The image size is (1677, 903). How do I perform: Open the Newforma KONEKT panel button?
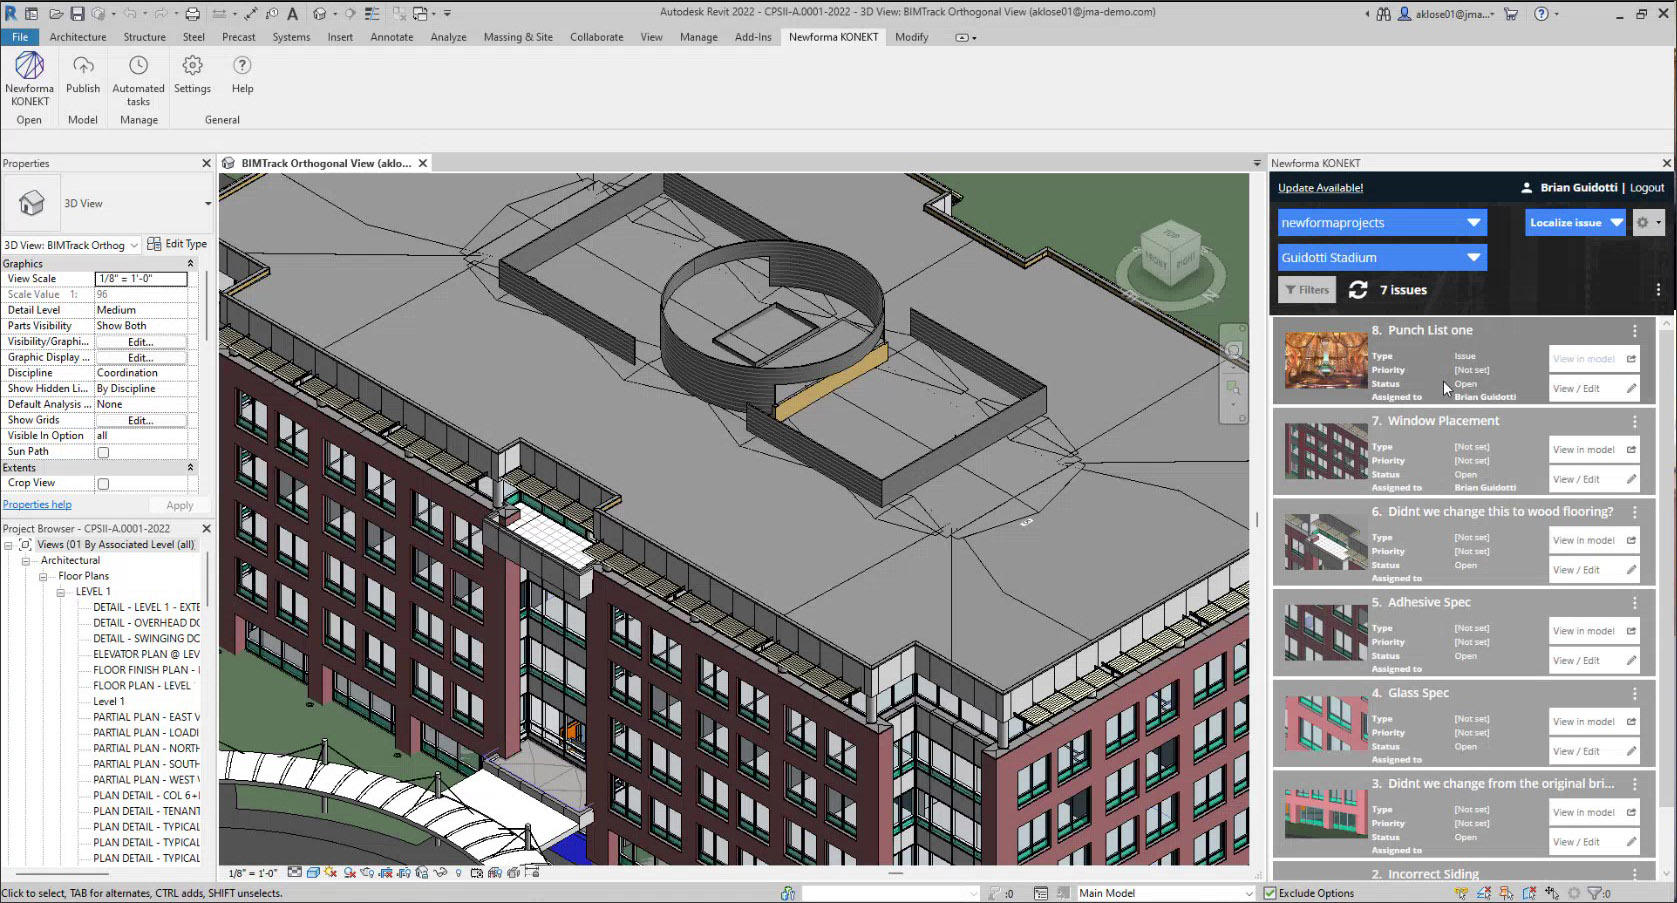(x=29, y=79)
